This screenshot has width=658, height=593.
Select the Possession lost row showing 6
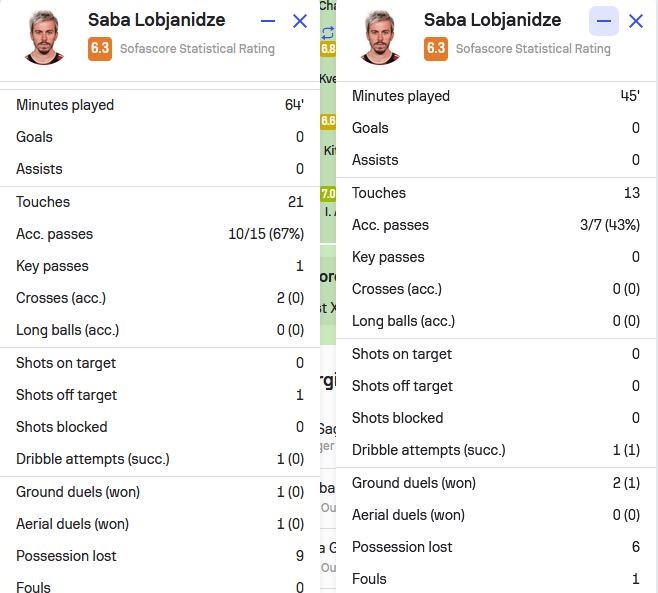[x=496, y=547]
